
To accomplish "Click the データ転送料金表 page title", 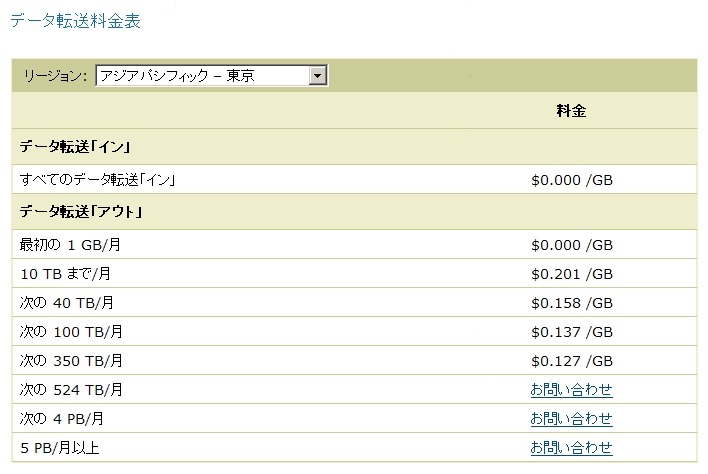I will click(x=77, y=19).
